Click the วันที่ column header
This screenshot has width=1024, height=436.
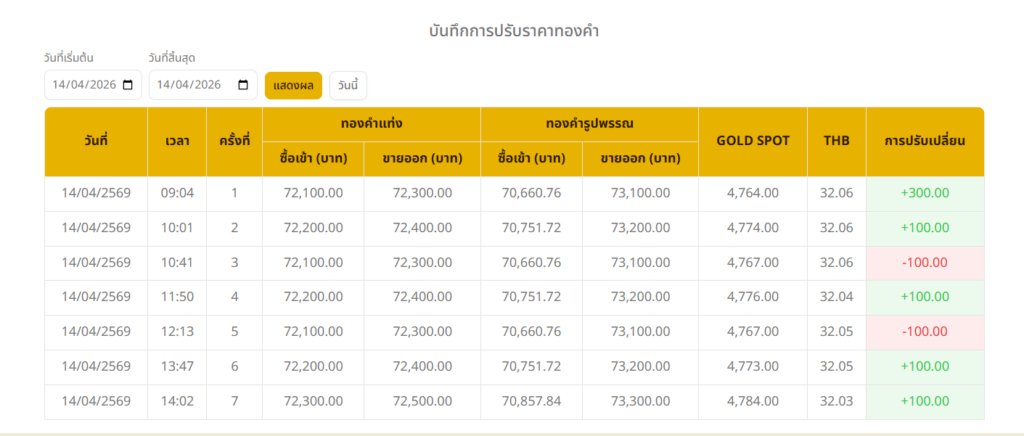pos(96,141)
